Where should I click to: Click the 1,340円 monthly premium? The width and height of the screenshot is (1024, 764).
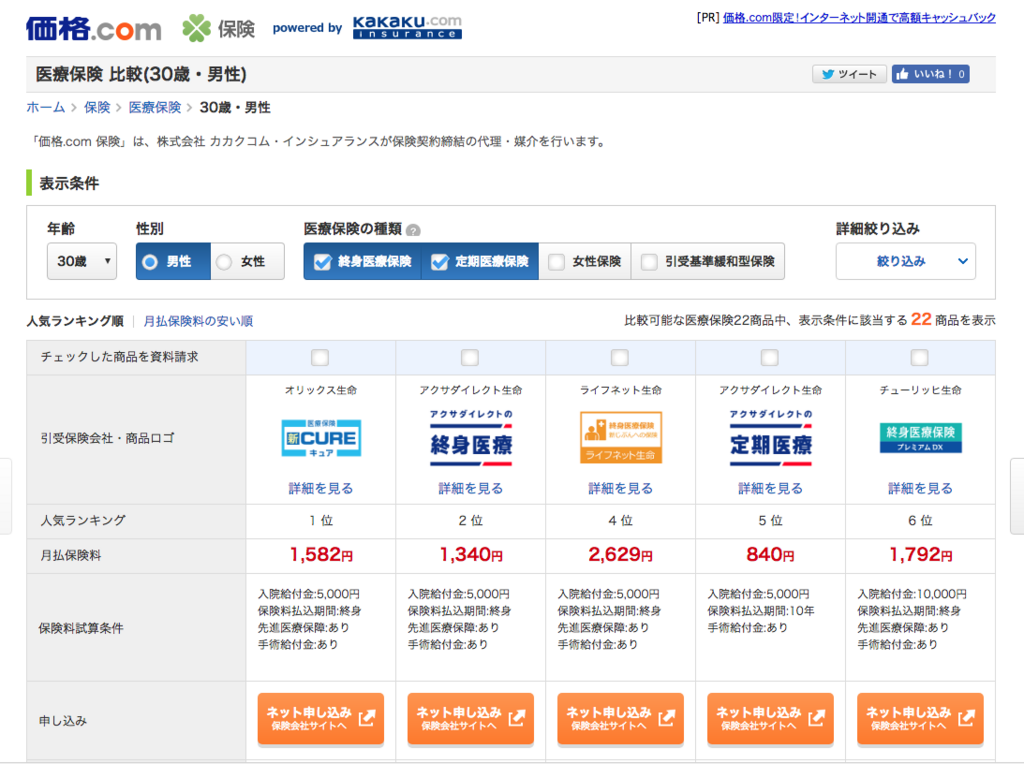pyautogui.click(x=471, y=555)
